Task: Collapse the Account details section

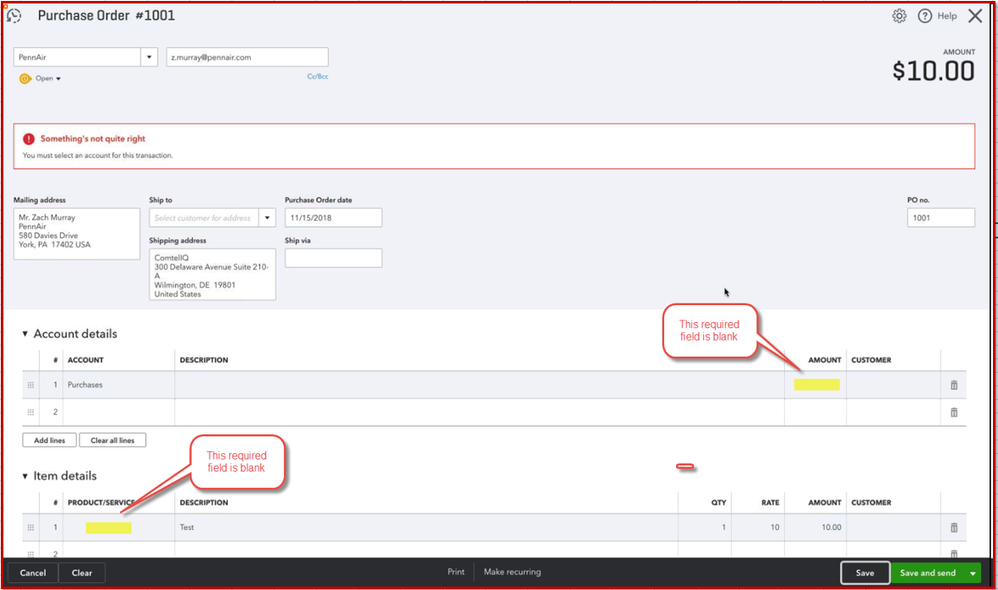Action: [25, 334]
